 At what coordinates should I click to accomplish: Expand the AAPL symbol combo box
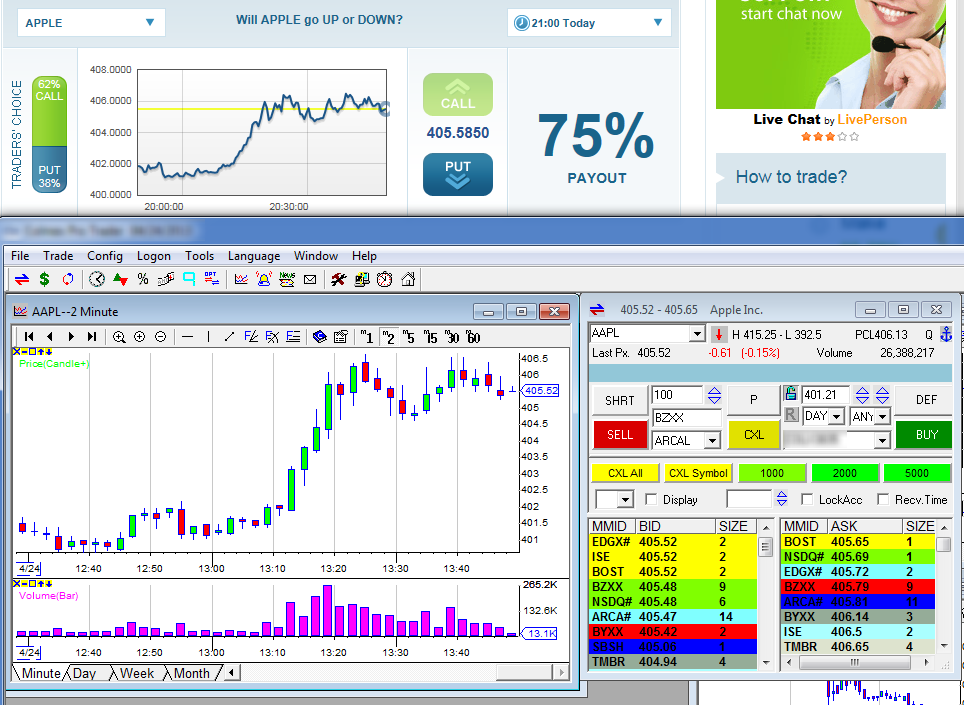[697, 334]
